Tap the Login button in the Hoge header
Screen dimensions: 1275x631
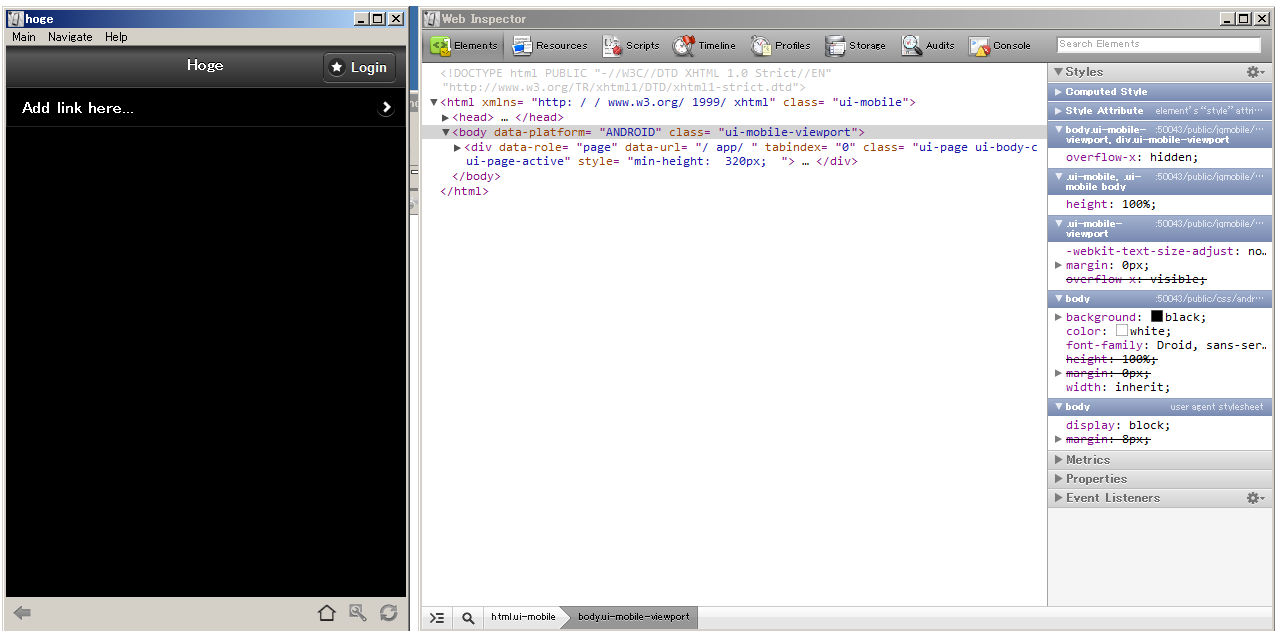[x=359, y=67]
